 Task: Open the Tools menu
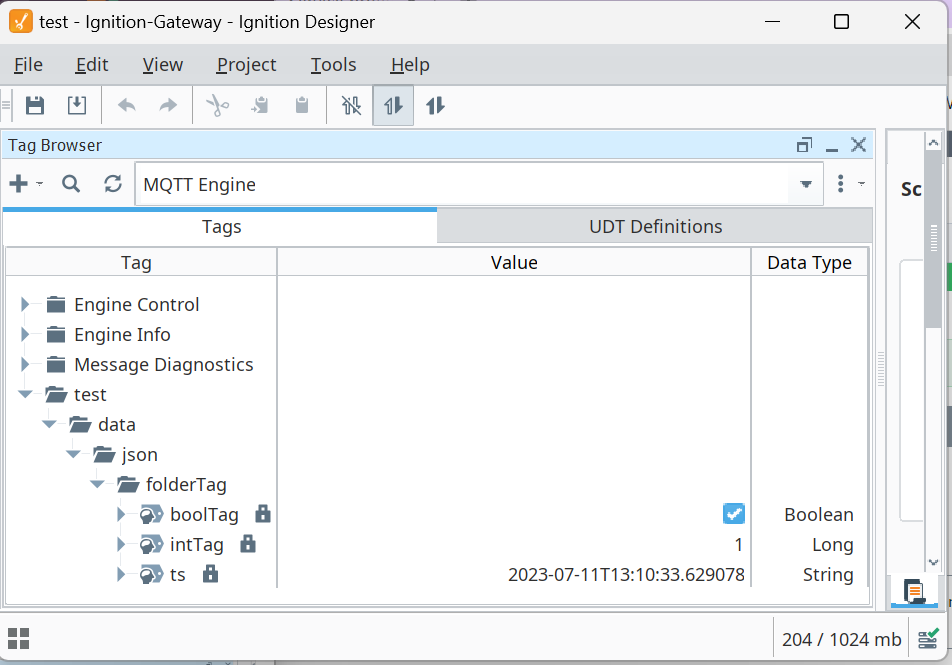click(333, 64)
